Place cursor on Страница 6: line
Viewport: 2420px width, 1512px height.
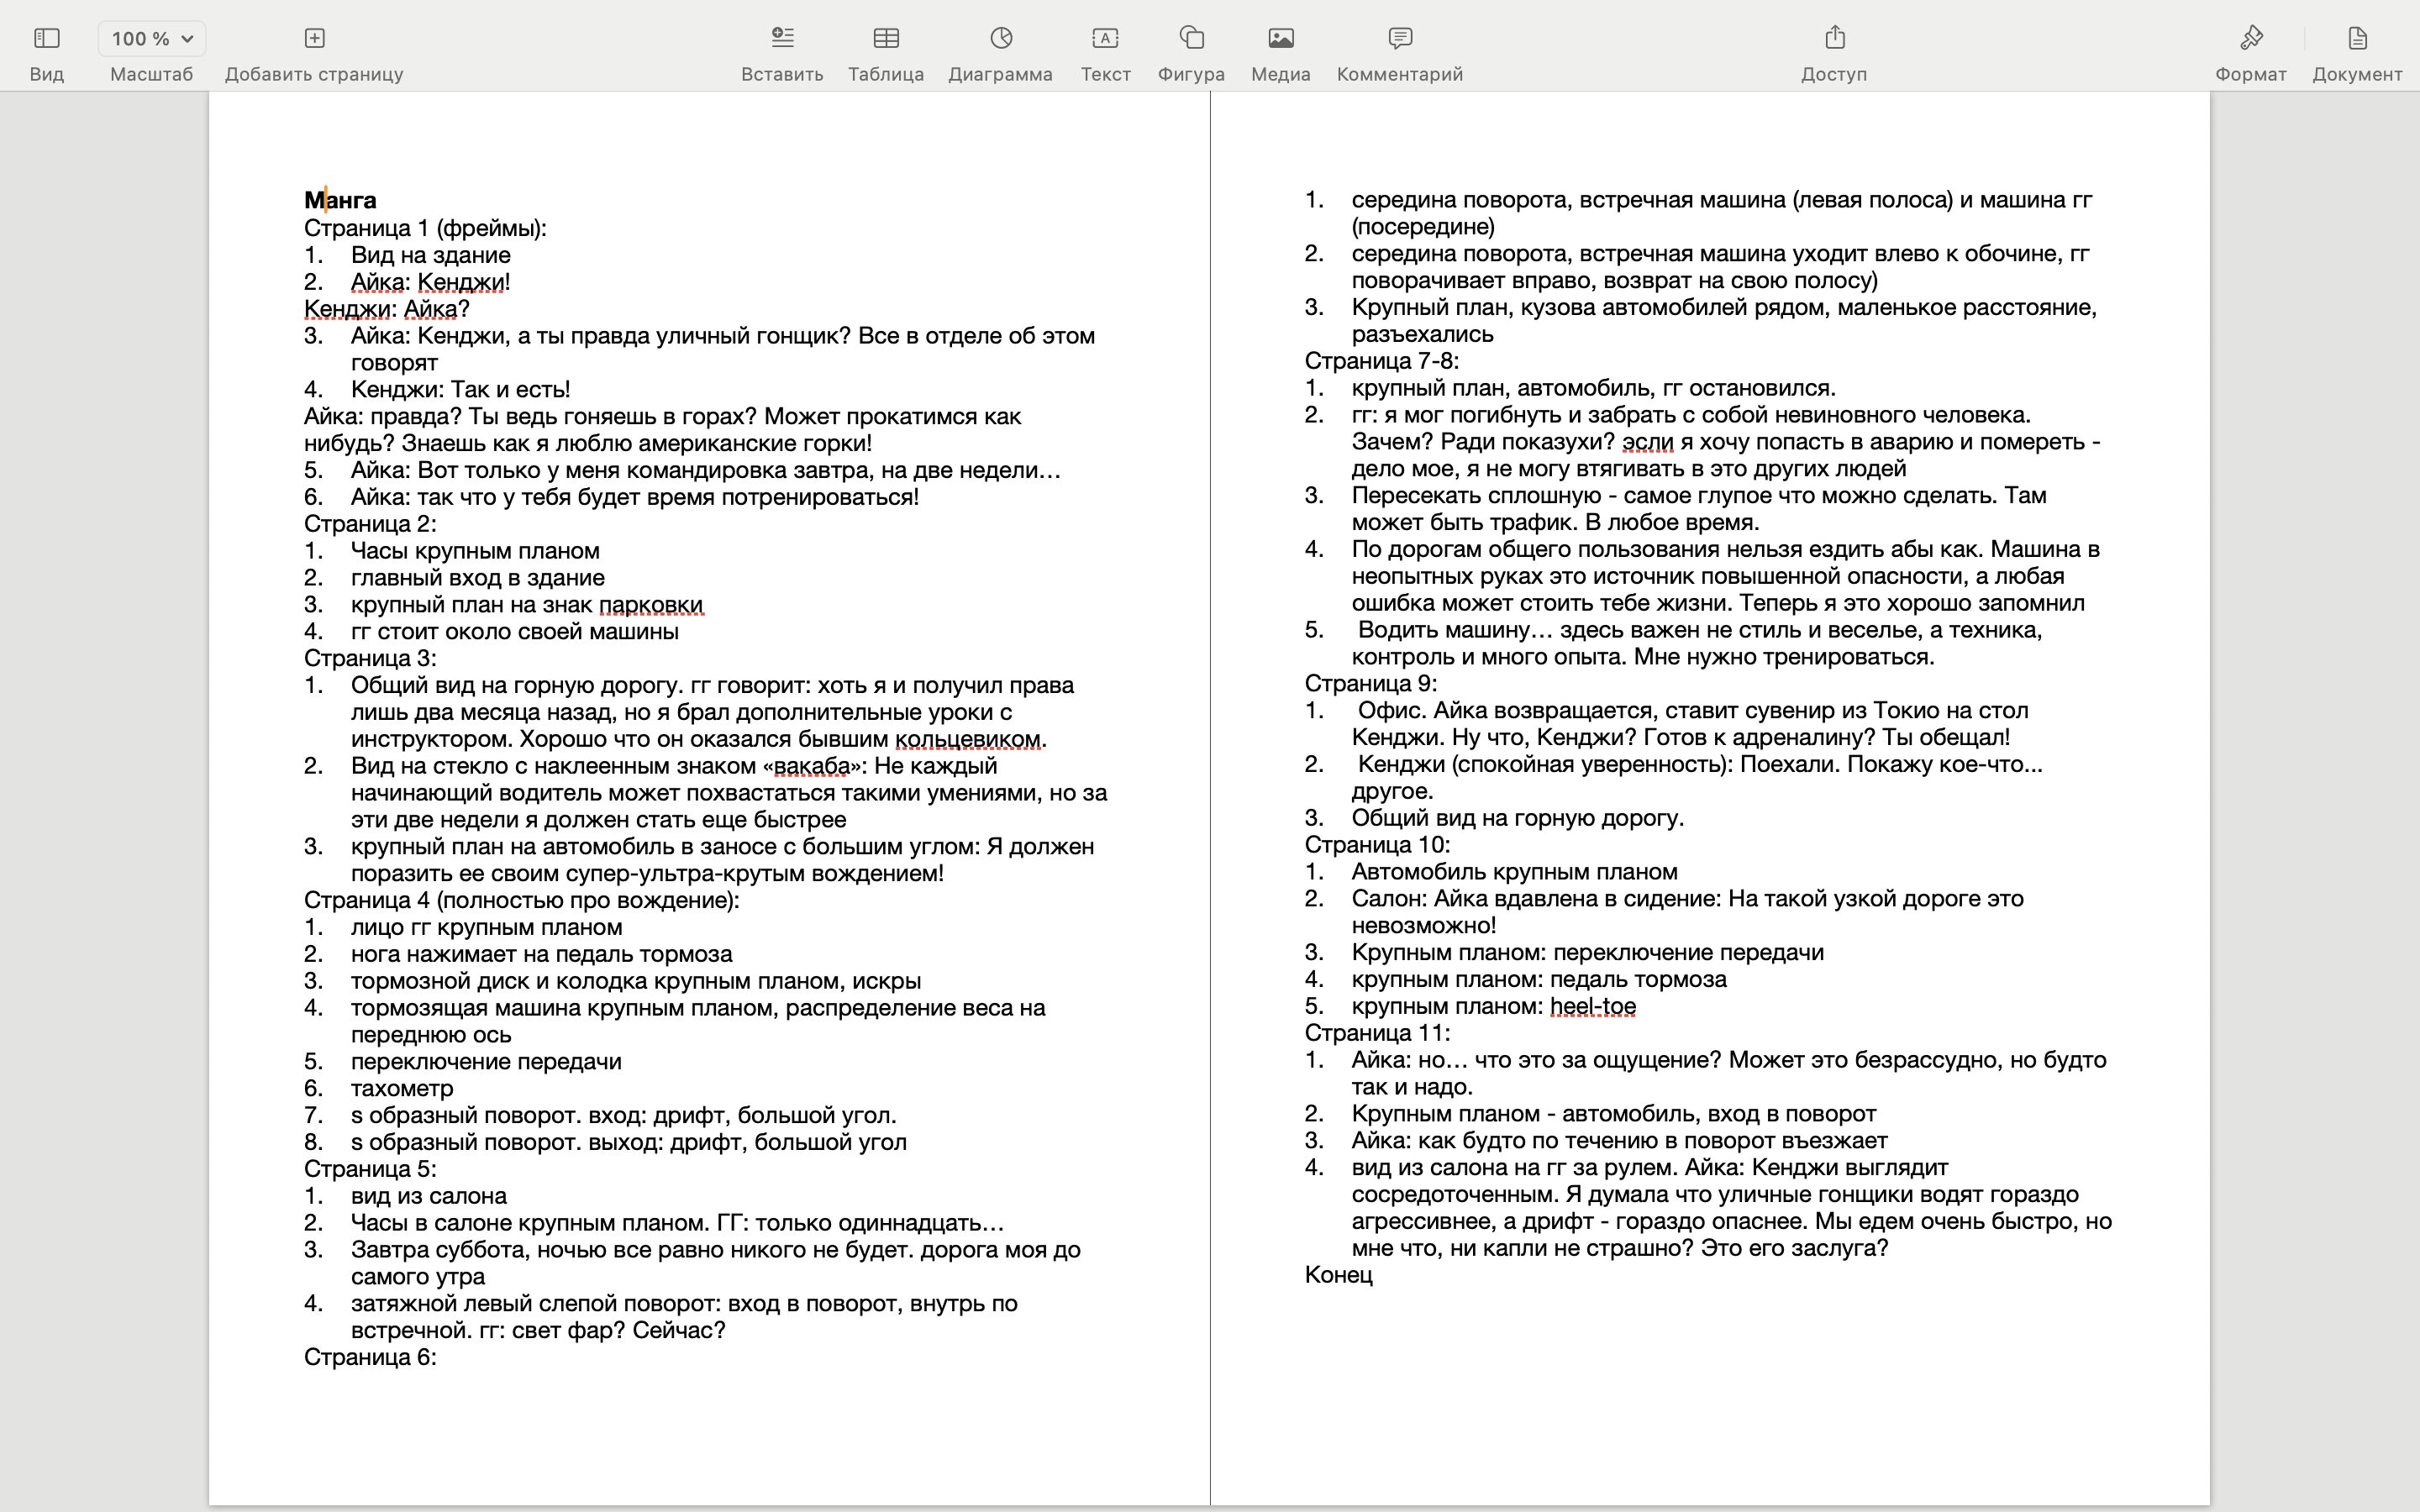click(x=370, y=1357)
